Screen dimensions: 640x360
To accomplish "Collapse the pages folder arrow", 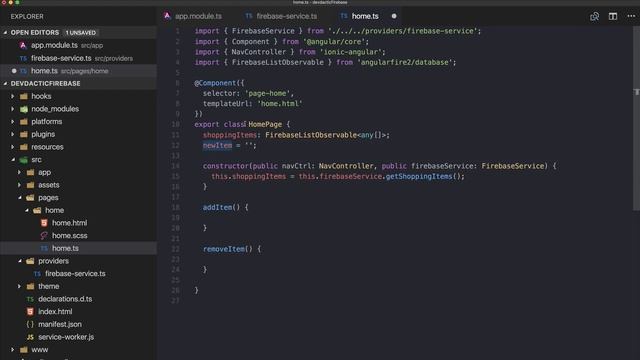I will tap(19, 198).
